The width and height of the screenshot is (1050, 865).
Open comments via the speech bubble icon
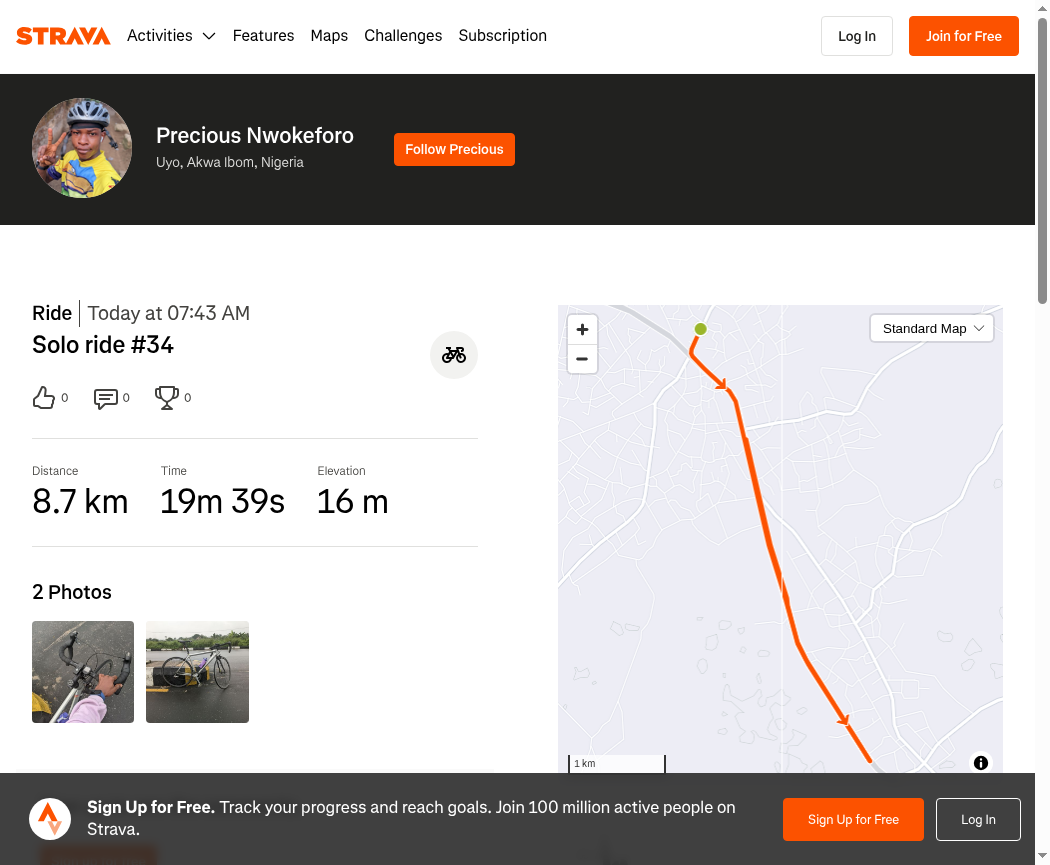click(106, 398)
